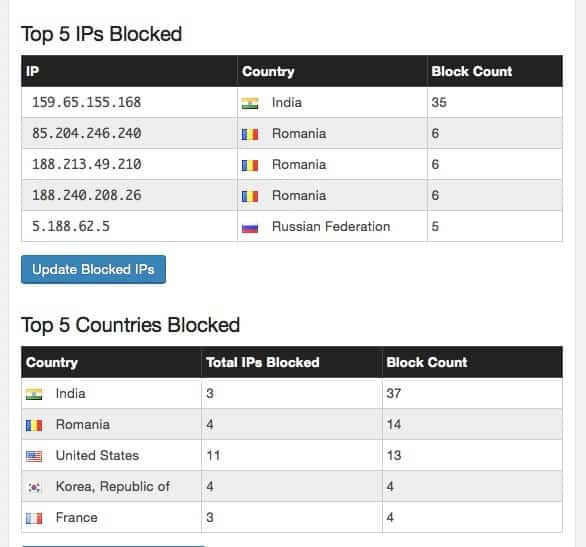Viewport: 586px width, 547px height.
Task: Click the Russian Federation flag icon
Action: click(250, 227)
